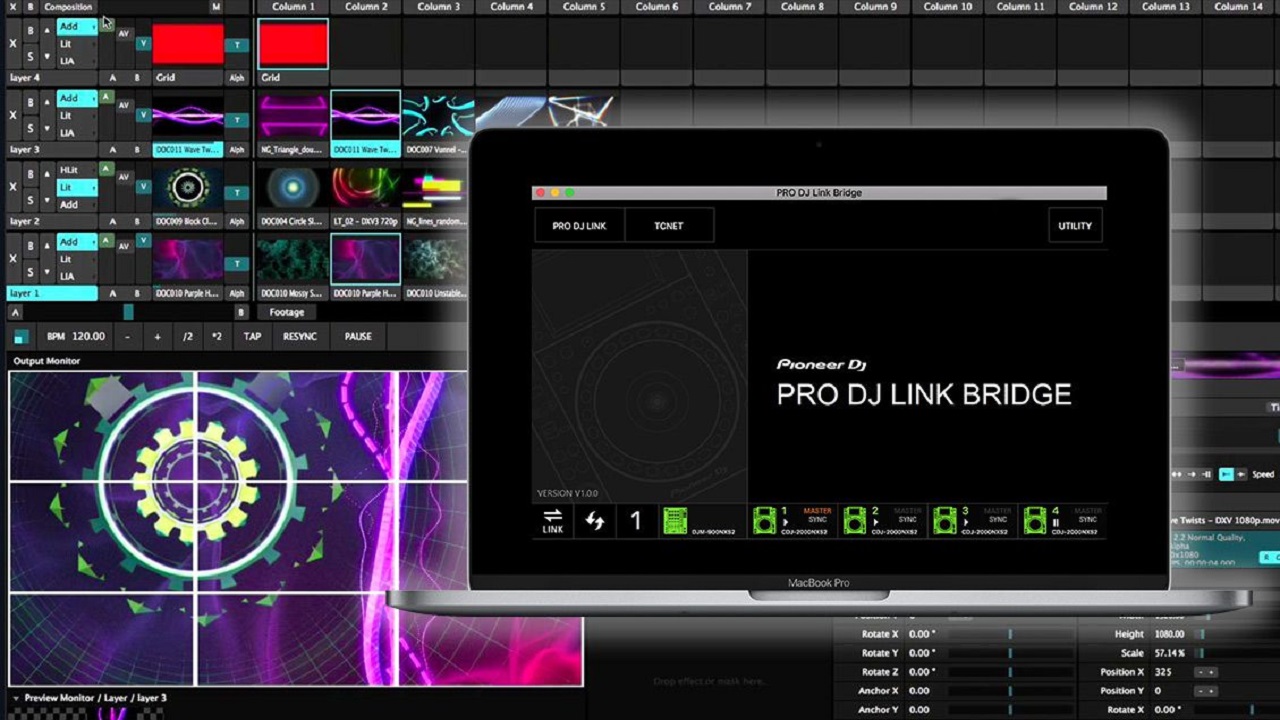This screenshot has width=1280, height=720.
Task: Adjust the A/B crossfader slider below layer 1
Action: coord(127,312)
